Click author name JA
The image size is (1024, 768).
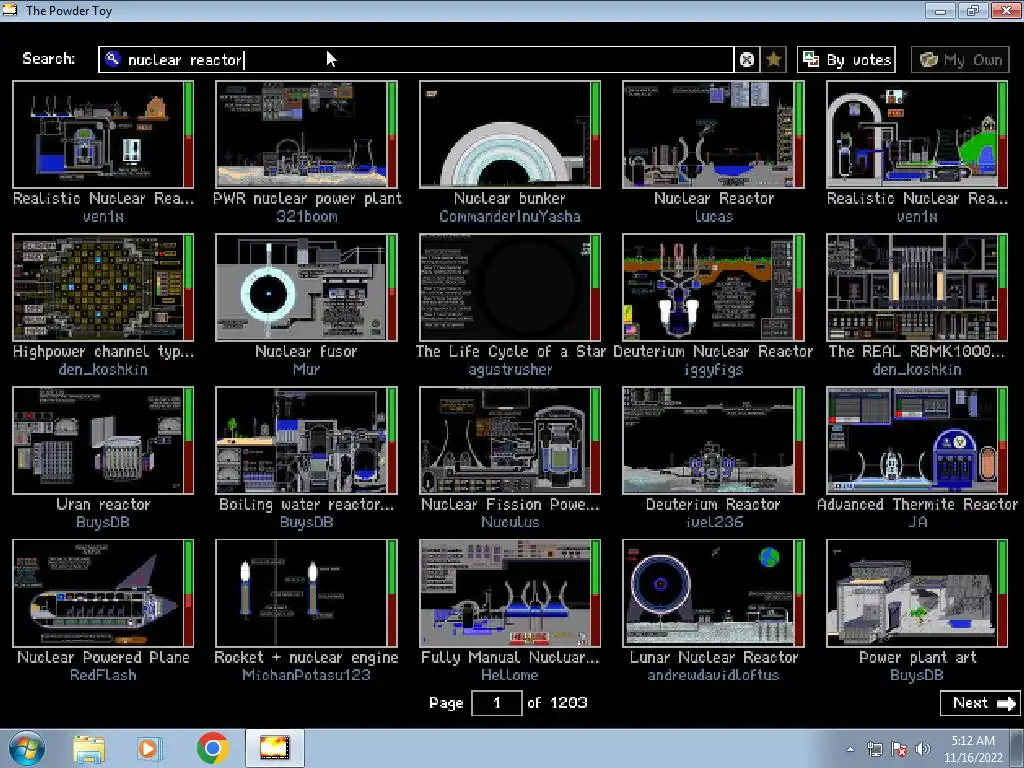(917, 522)
